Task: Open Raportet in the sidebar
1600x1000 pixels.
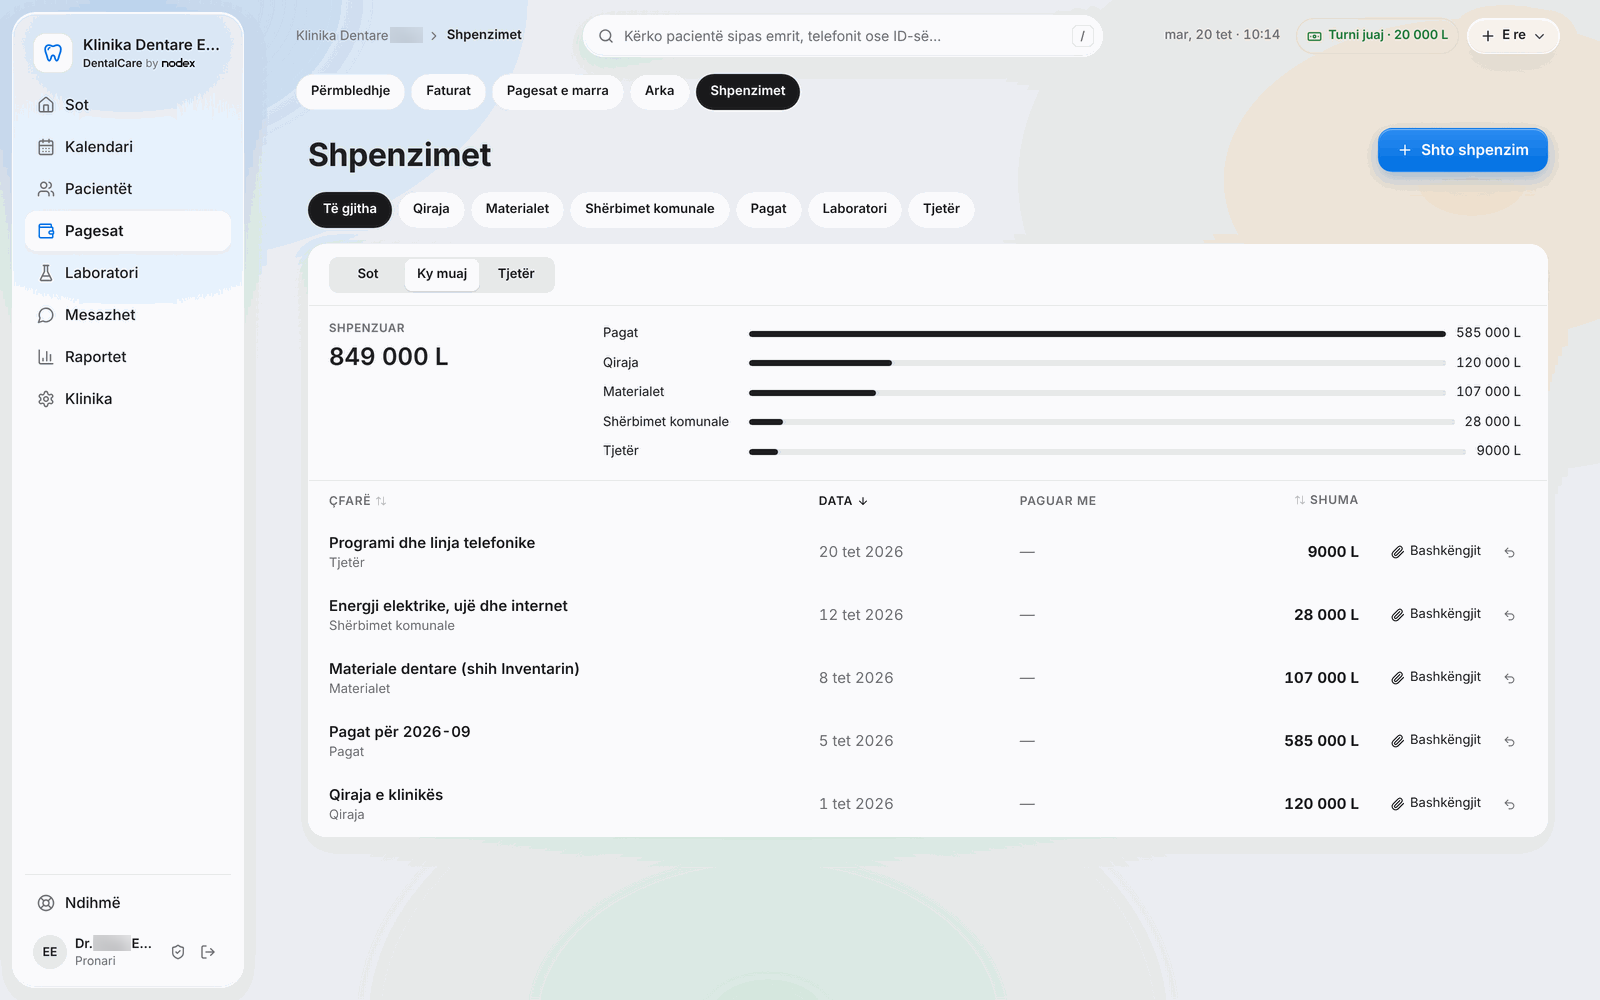Action: pos(128,357)
